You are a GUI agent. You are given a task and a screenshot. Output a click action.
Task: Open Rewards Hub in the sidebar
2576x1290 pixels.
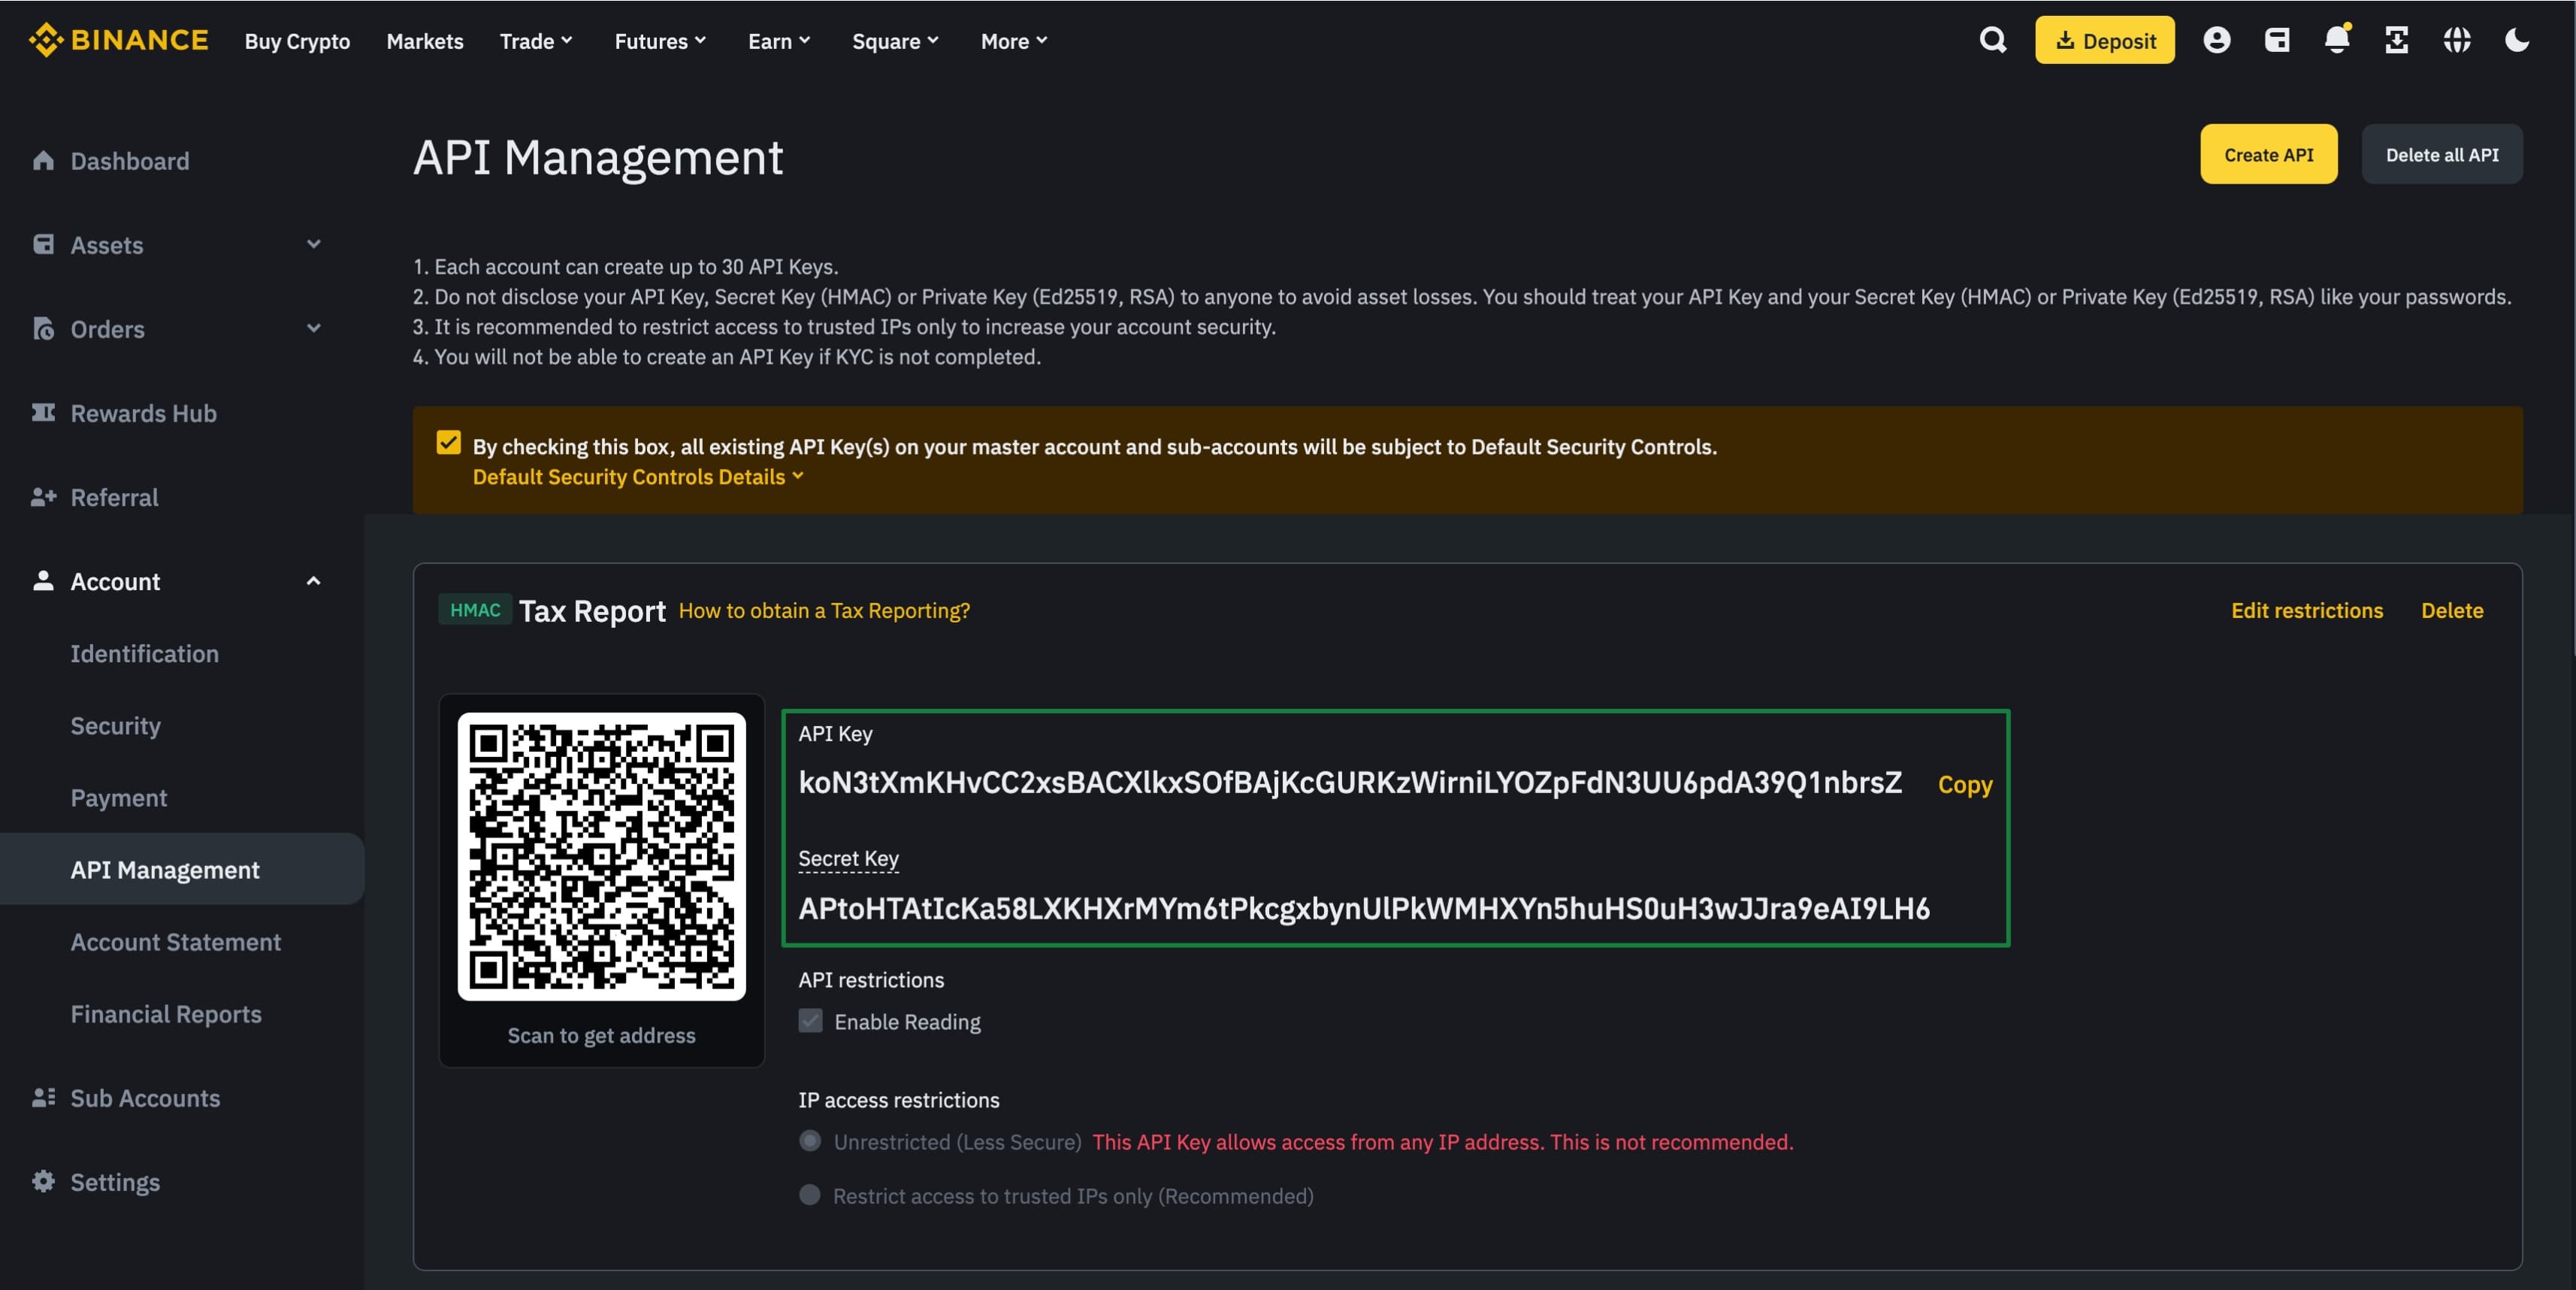tap(143, 413)
